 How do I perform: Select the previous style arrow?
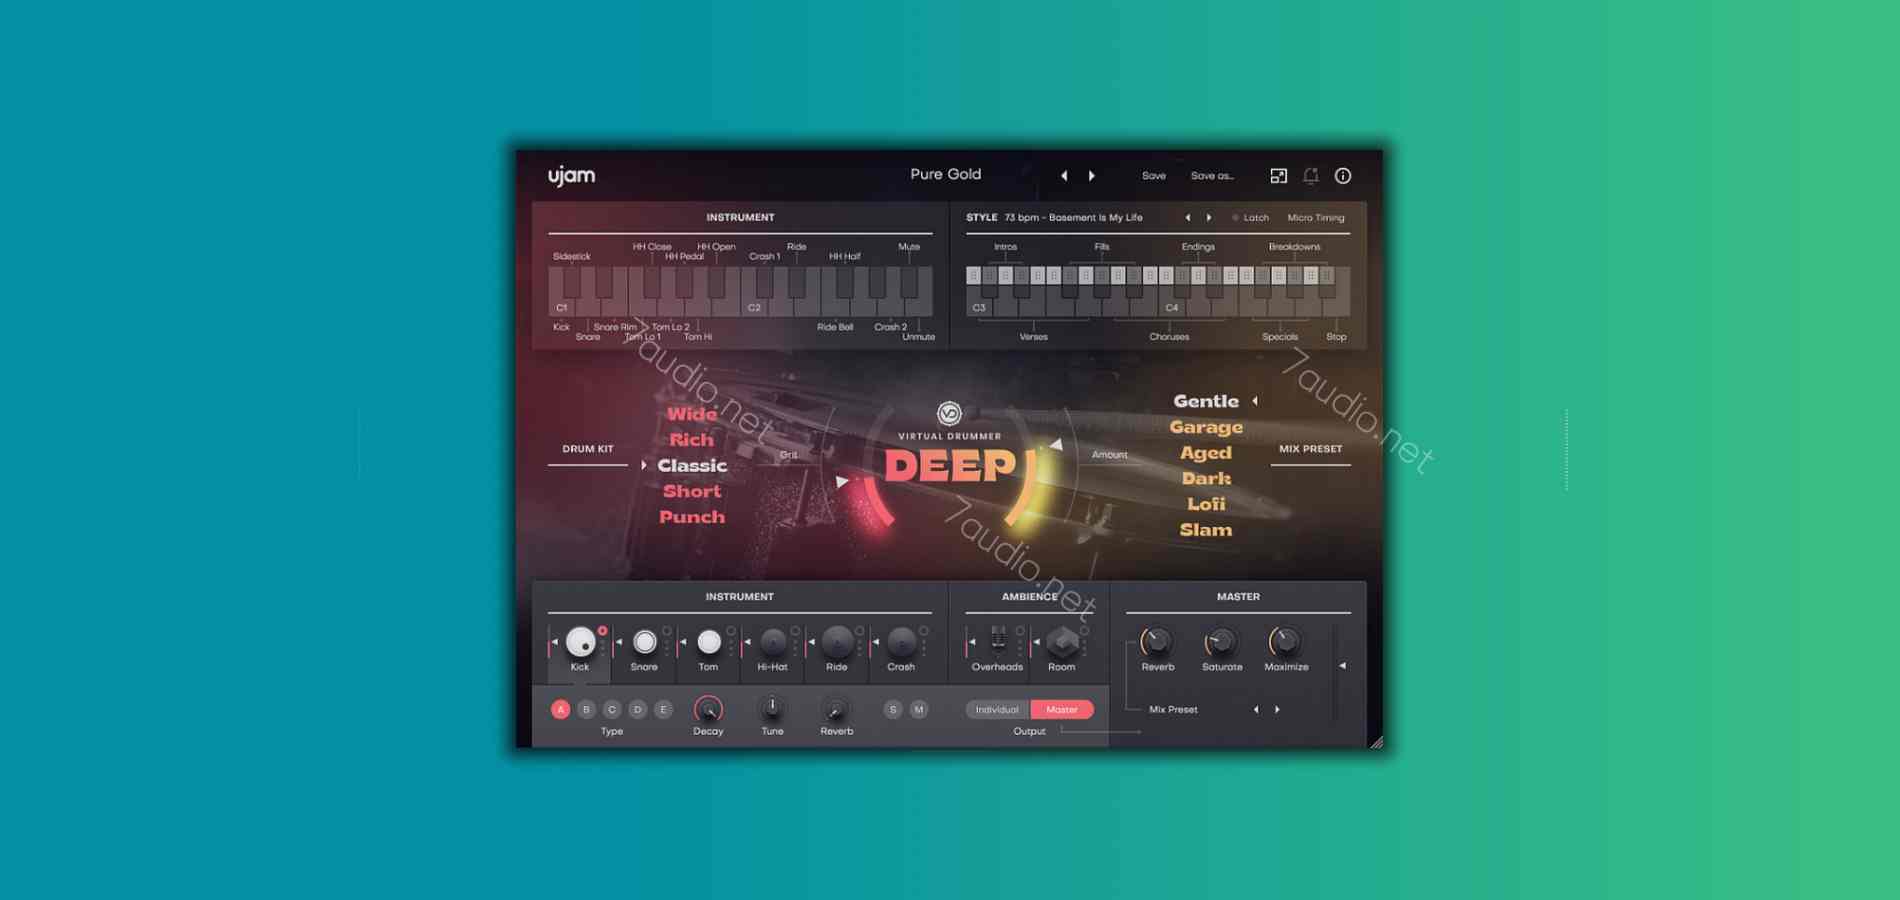click(1188, 217)
